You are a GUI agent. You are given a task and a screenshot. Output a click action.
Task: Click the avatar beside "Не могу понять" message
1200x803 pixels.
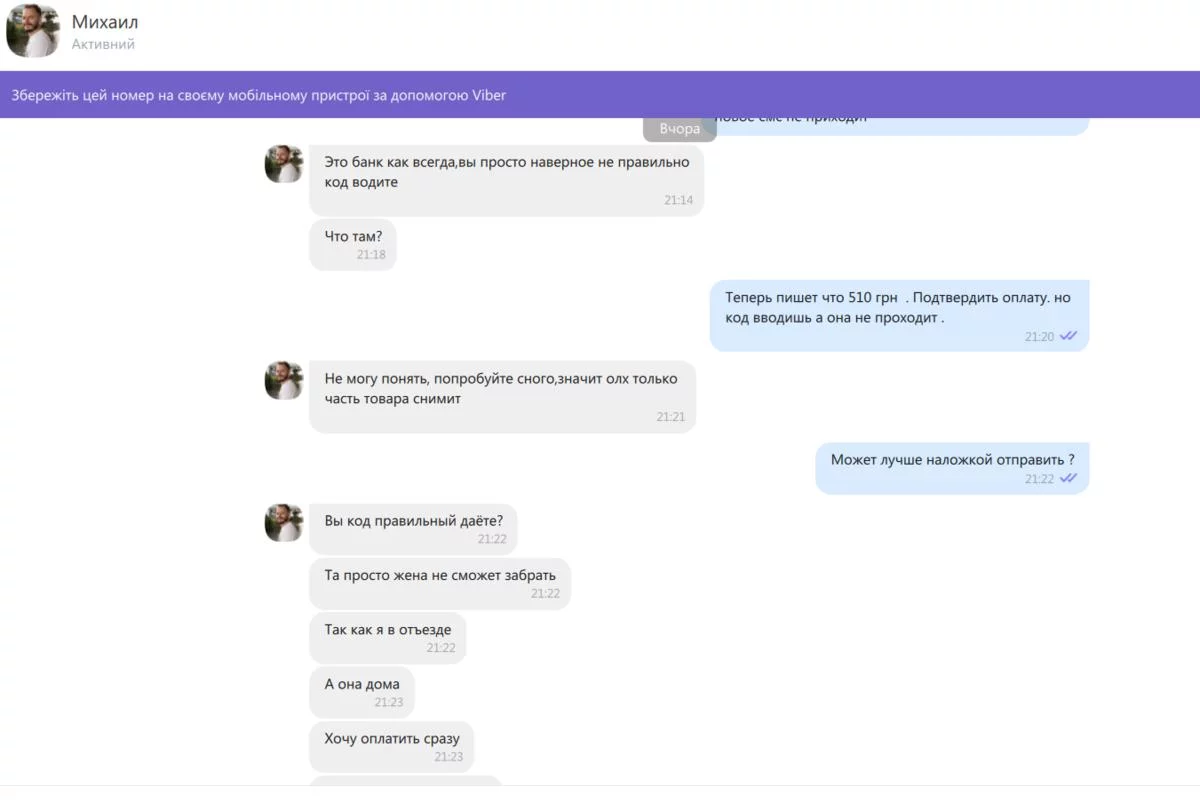tap(283, 381)
